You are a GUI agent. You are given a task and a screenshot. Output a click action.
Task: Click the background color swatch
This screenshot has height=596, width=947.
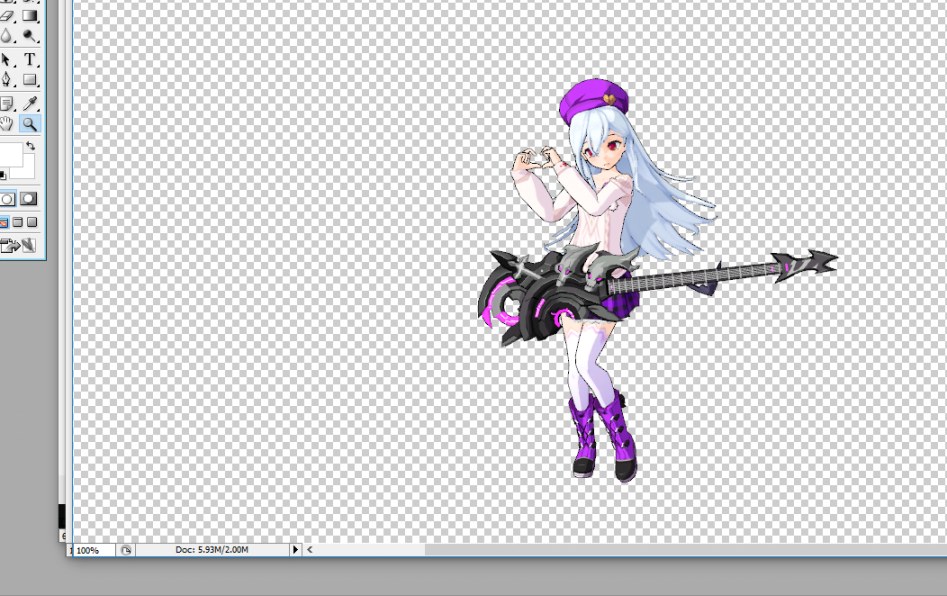tap(25, 166)
